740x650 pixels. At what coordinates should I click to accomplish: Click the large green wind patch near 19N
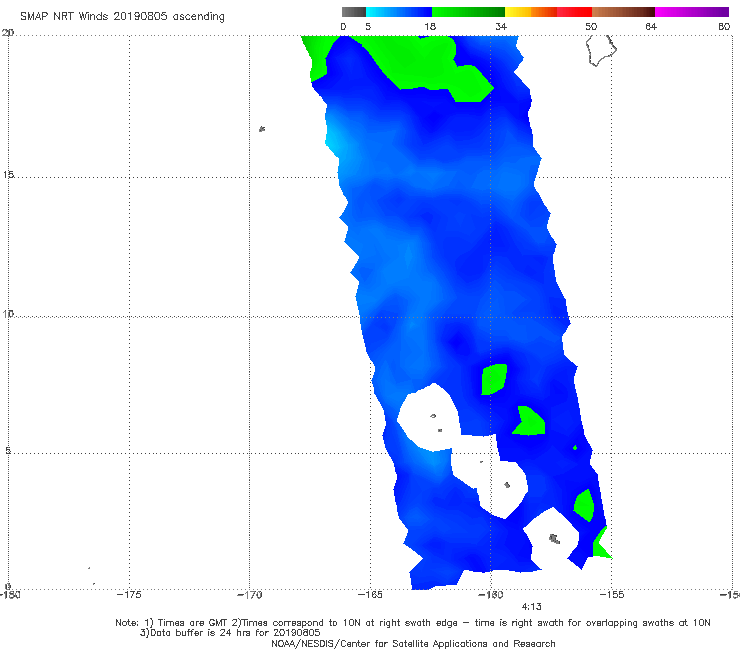tap(425, 66)
